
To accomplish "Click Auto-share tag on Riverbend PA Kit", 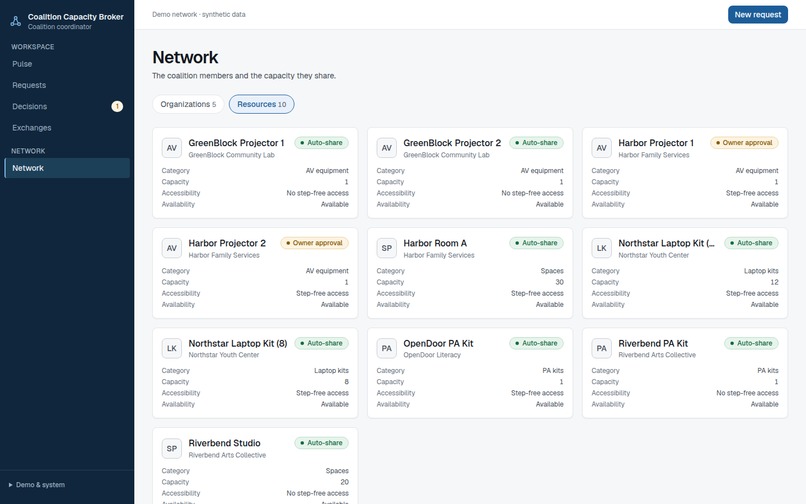I will (x=751, y=343).
